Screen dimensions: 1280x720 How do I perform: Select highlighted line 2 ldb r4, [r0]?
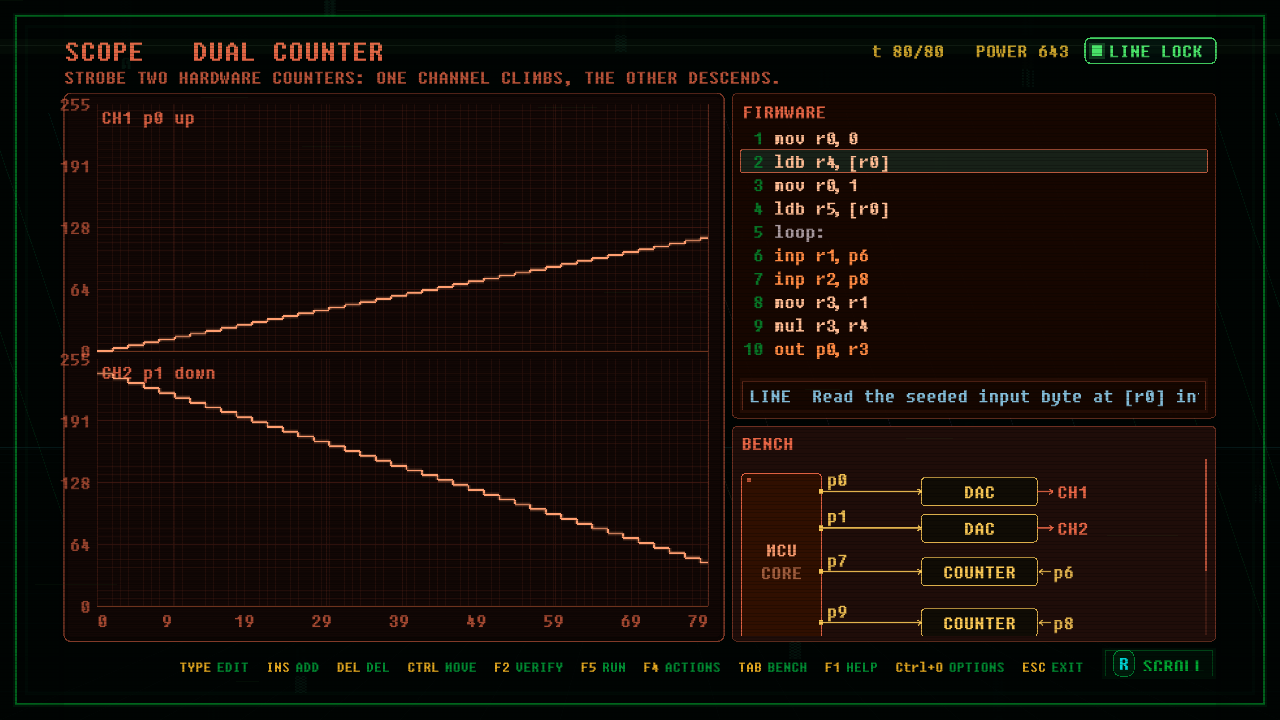tap(973, 162)
